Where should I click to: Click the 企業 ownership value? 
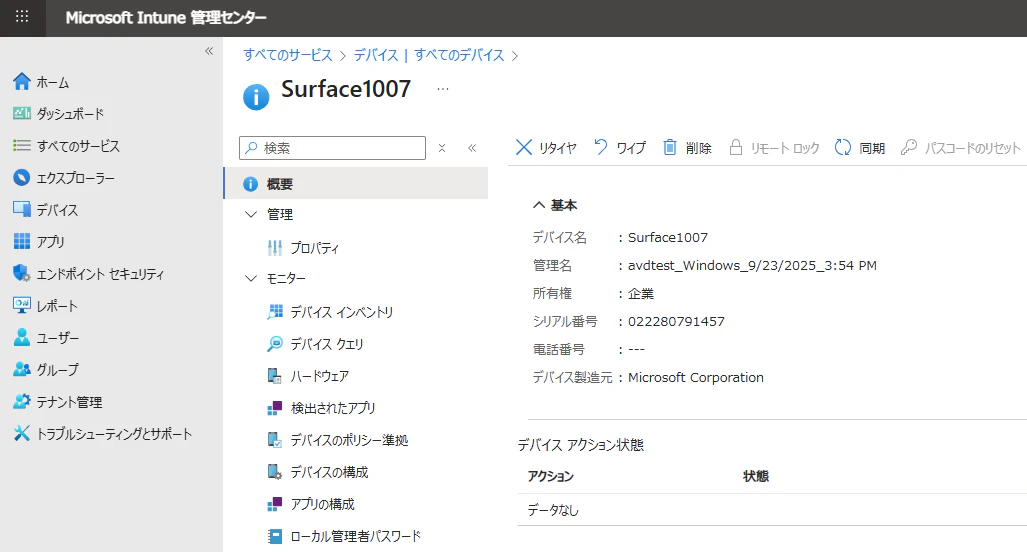pos(641,294)
